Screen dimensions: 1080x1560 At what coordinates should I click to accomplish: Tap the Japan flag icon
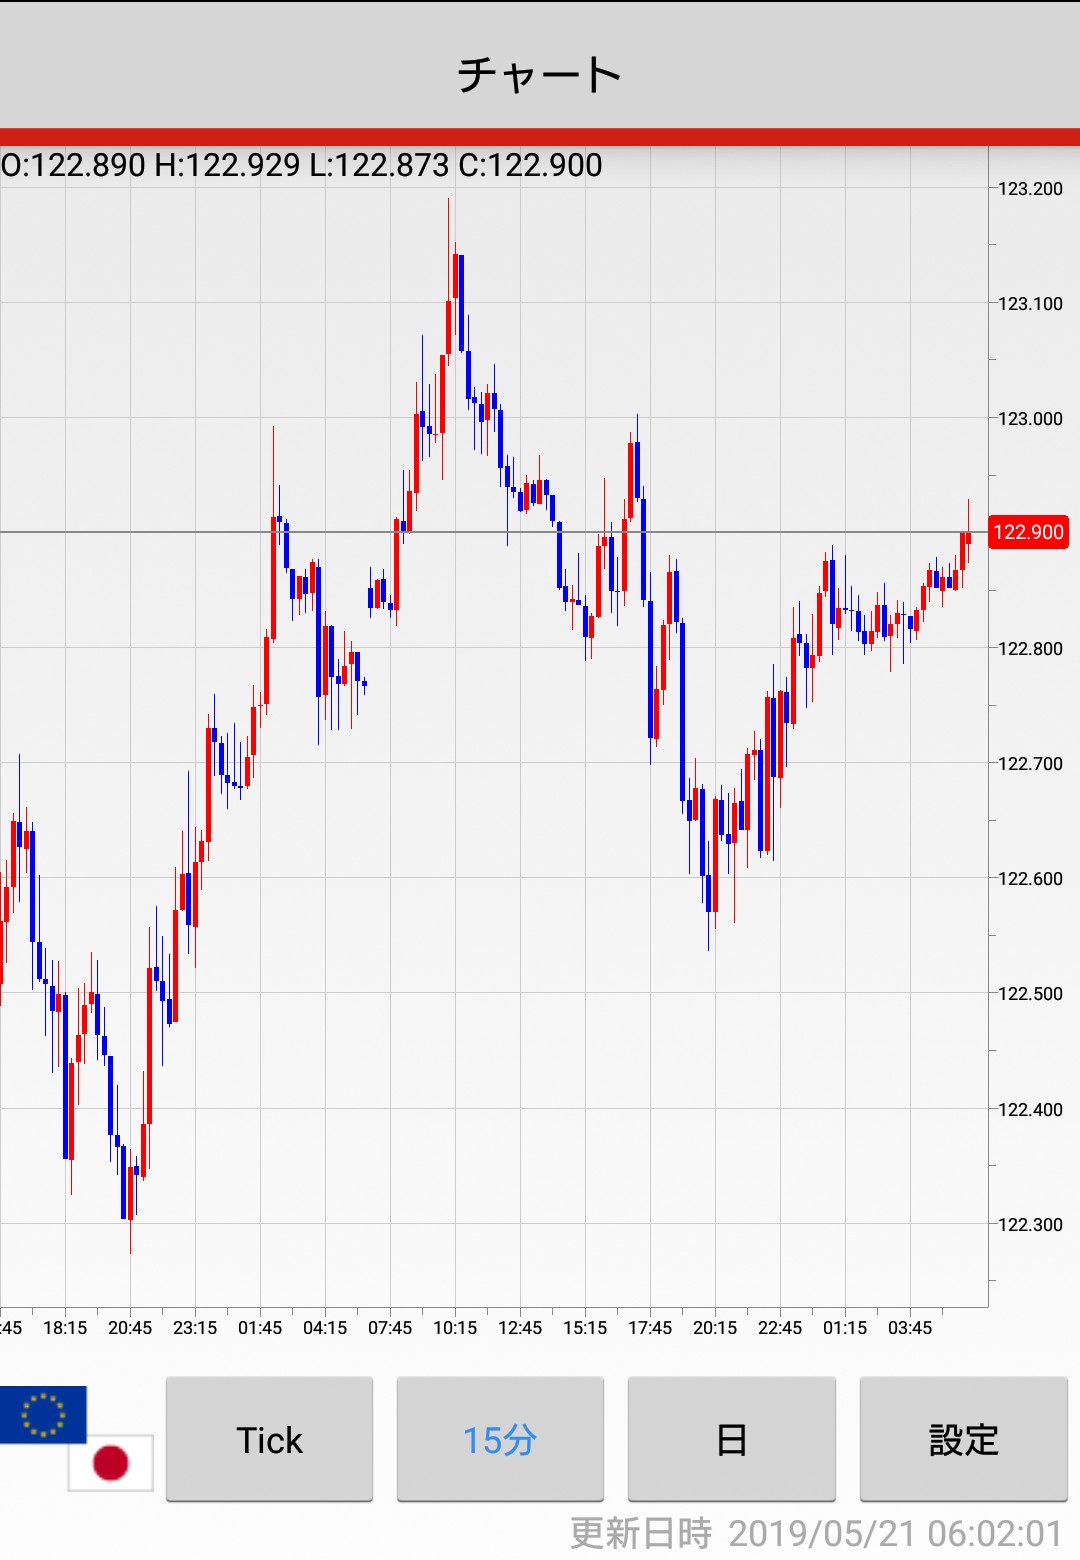(111, 1463)
